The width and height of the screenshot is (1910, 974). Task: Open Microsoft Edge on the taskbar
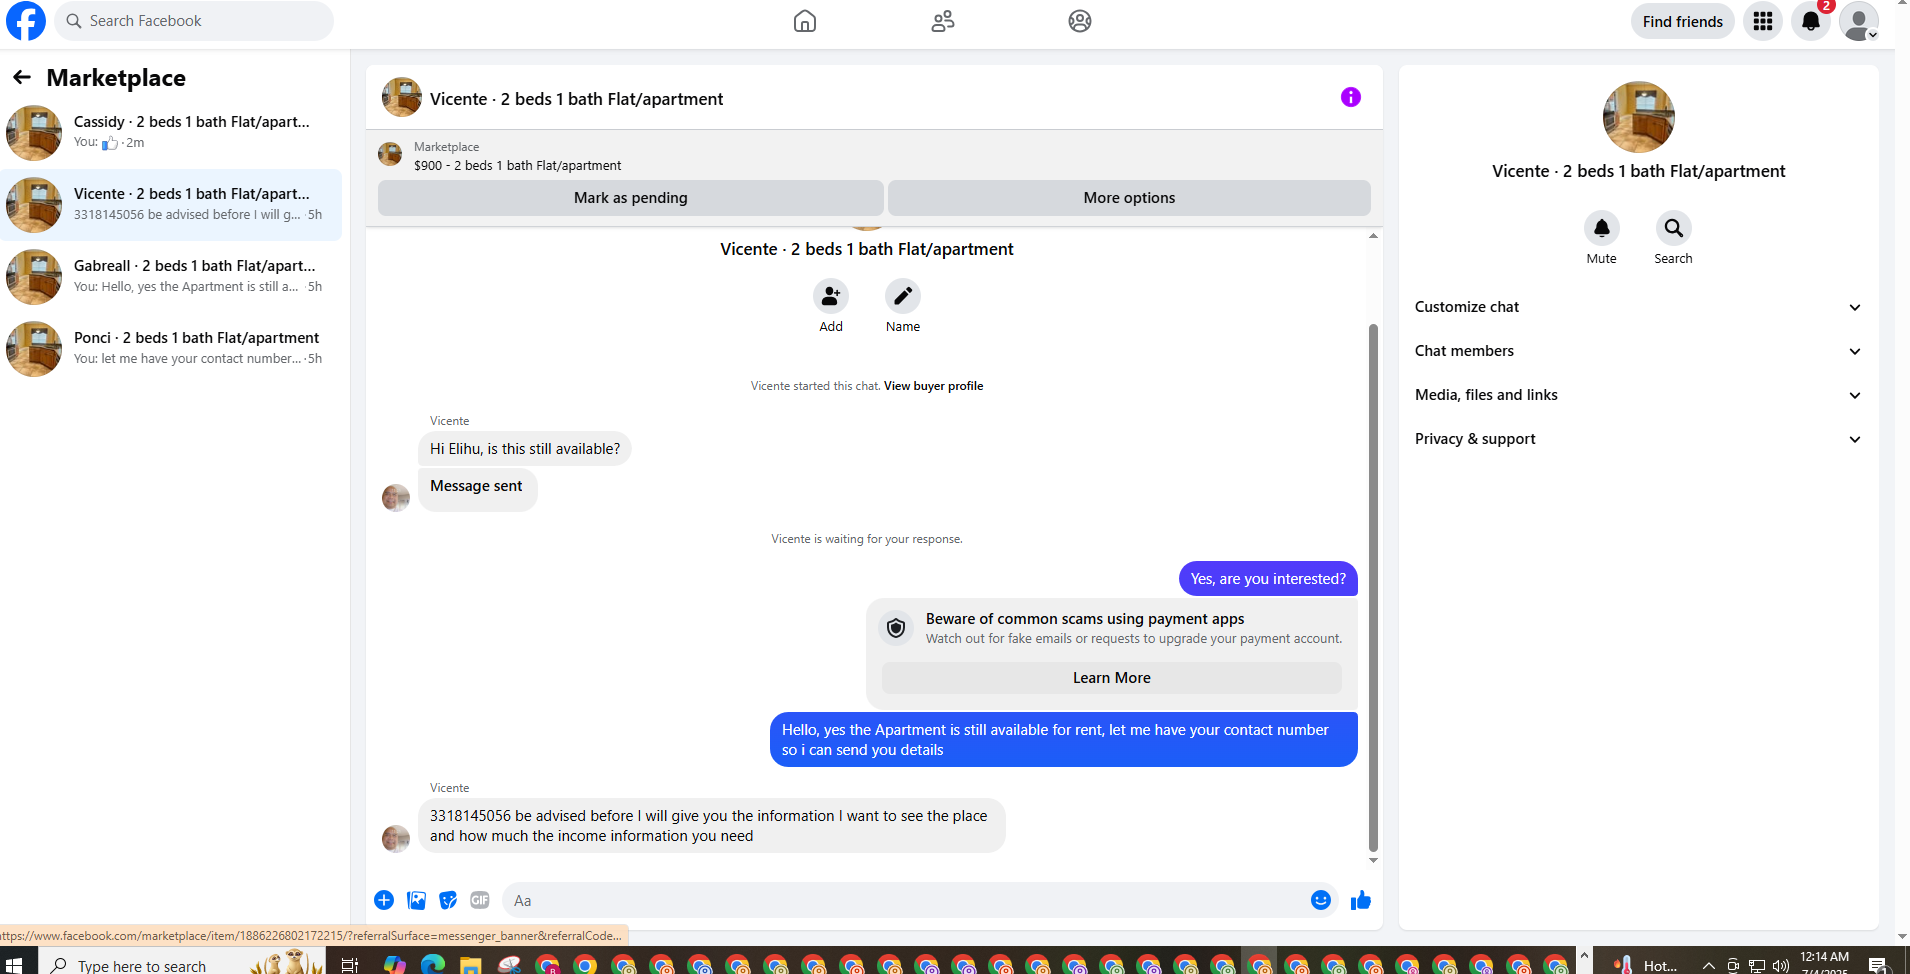tap(433, 964)
